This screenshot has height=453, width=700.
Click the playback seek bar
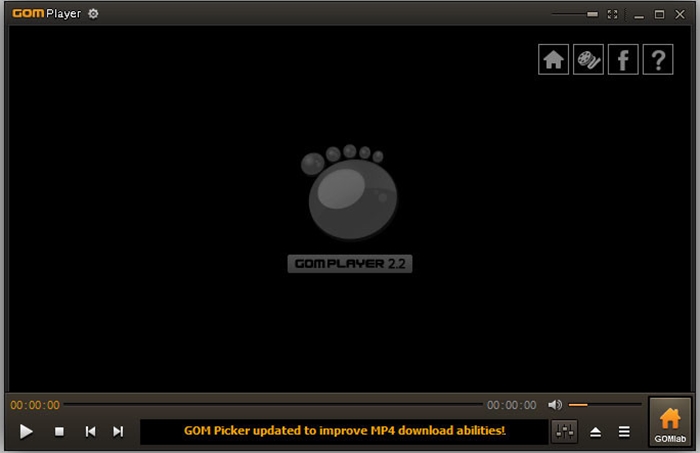pos(273,405)
